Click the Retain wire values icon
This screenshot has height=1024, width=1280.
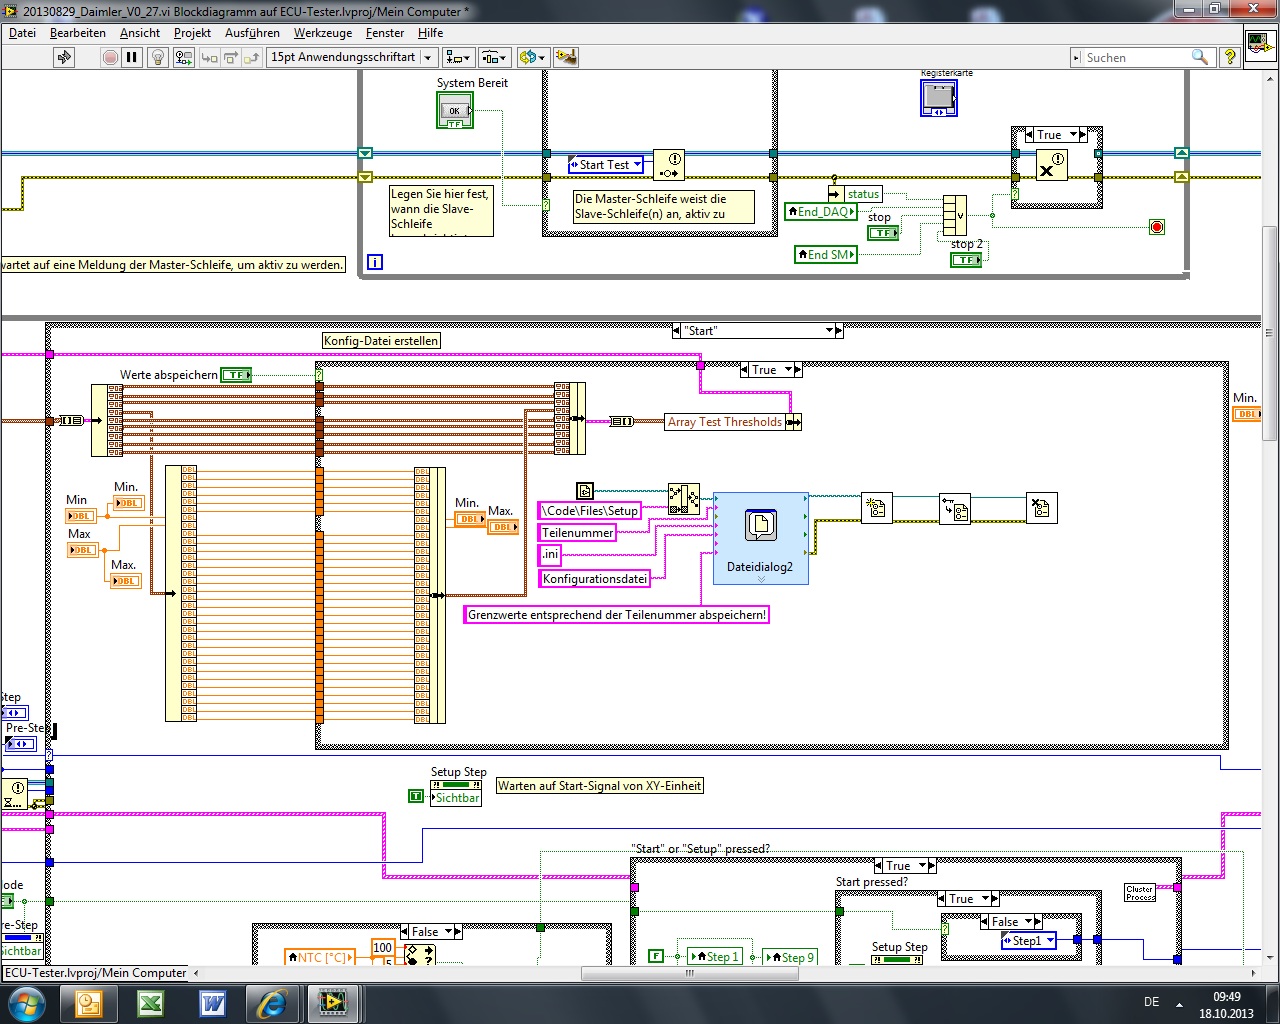tap(183, 57)
